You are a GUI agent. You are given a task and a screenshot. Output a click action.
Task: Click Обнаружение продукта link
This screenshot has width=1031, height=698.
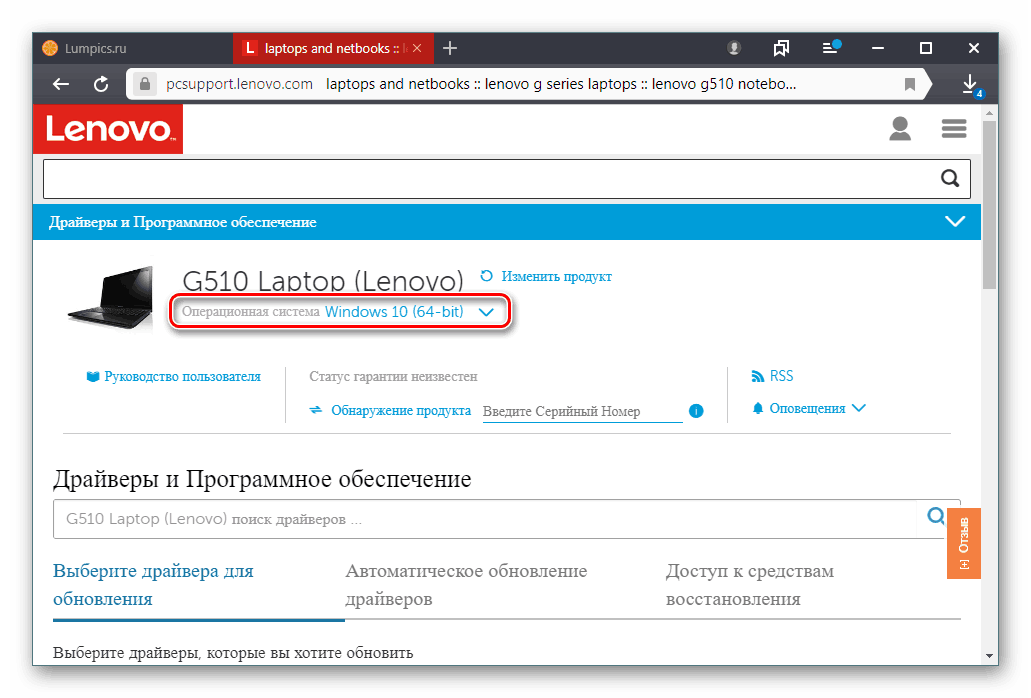400,411
